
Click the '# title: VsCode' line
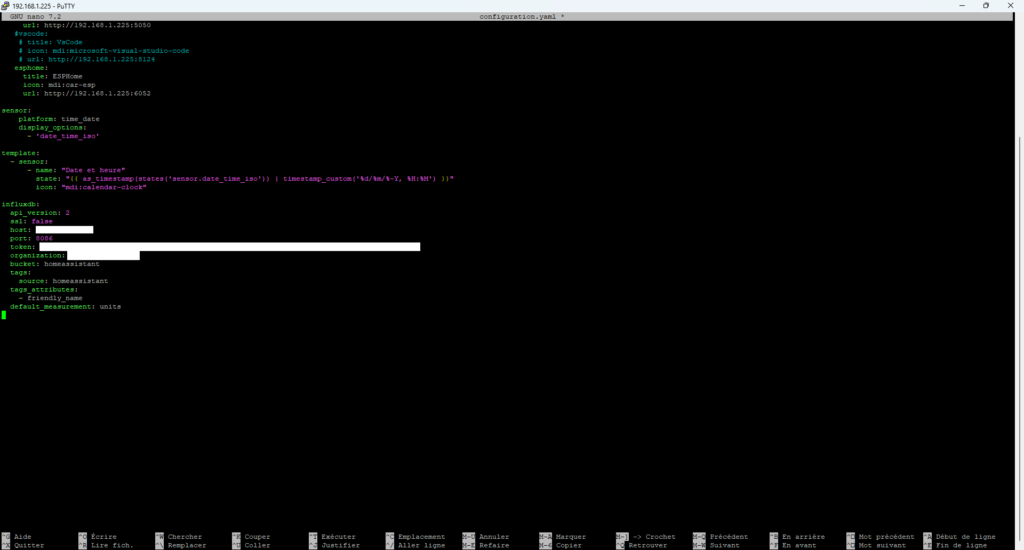50,42
